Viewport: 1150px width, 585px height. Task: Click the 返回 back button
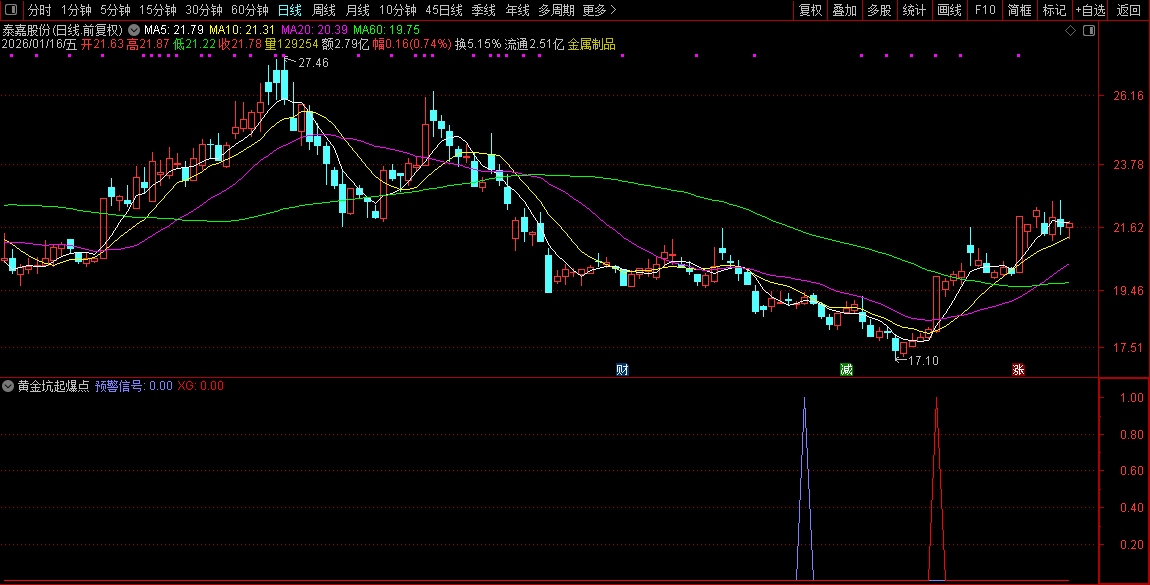tap(1128, 10)
